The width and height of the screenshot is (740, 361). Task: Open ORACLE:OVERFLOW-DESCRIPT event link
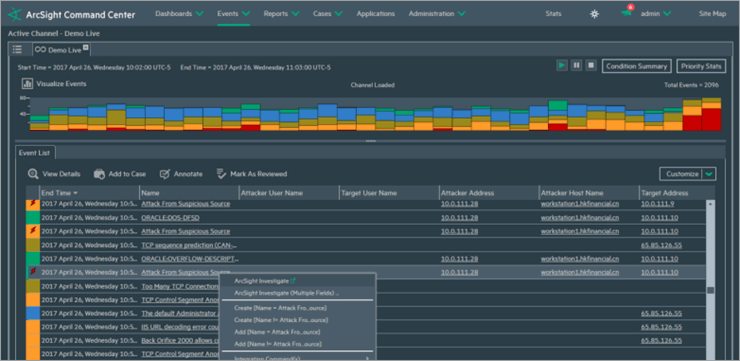(x=190, y=259)
